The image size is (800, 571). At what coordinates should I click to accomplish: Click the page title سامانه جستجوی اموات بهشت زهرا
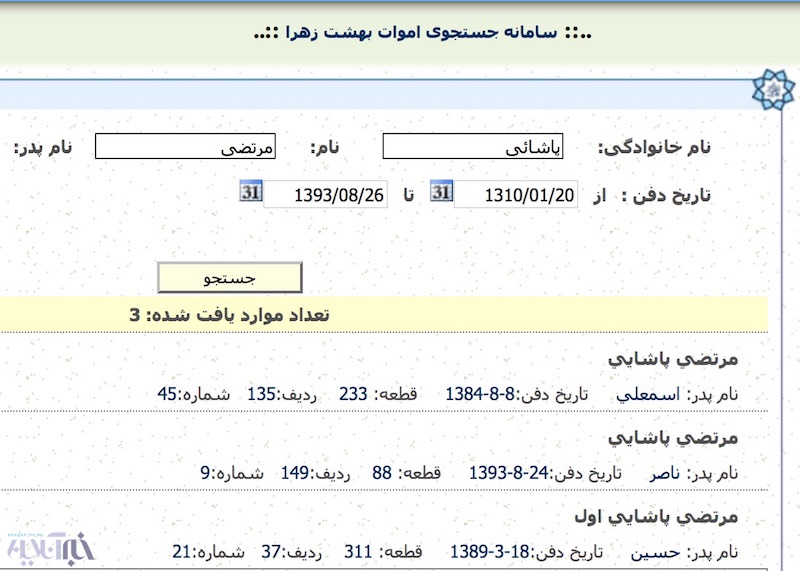(422, 33)
